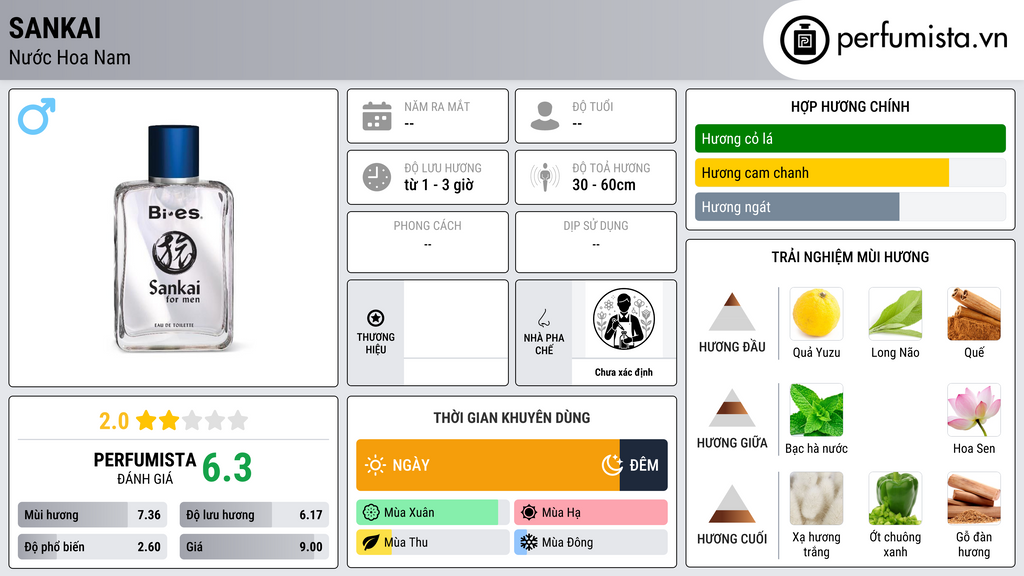Click the Giá 9.00 score bar
The height and width of the screenshot is (576, 1024).
point(254,547)
